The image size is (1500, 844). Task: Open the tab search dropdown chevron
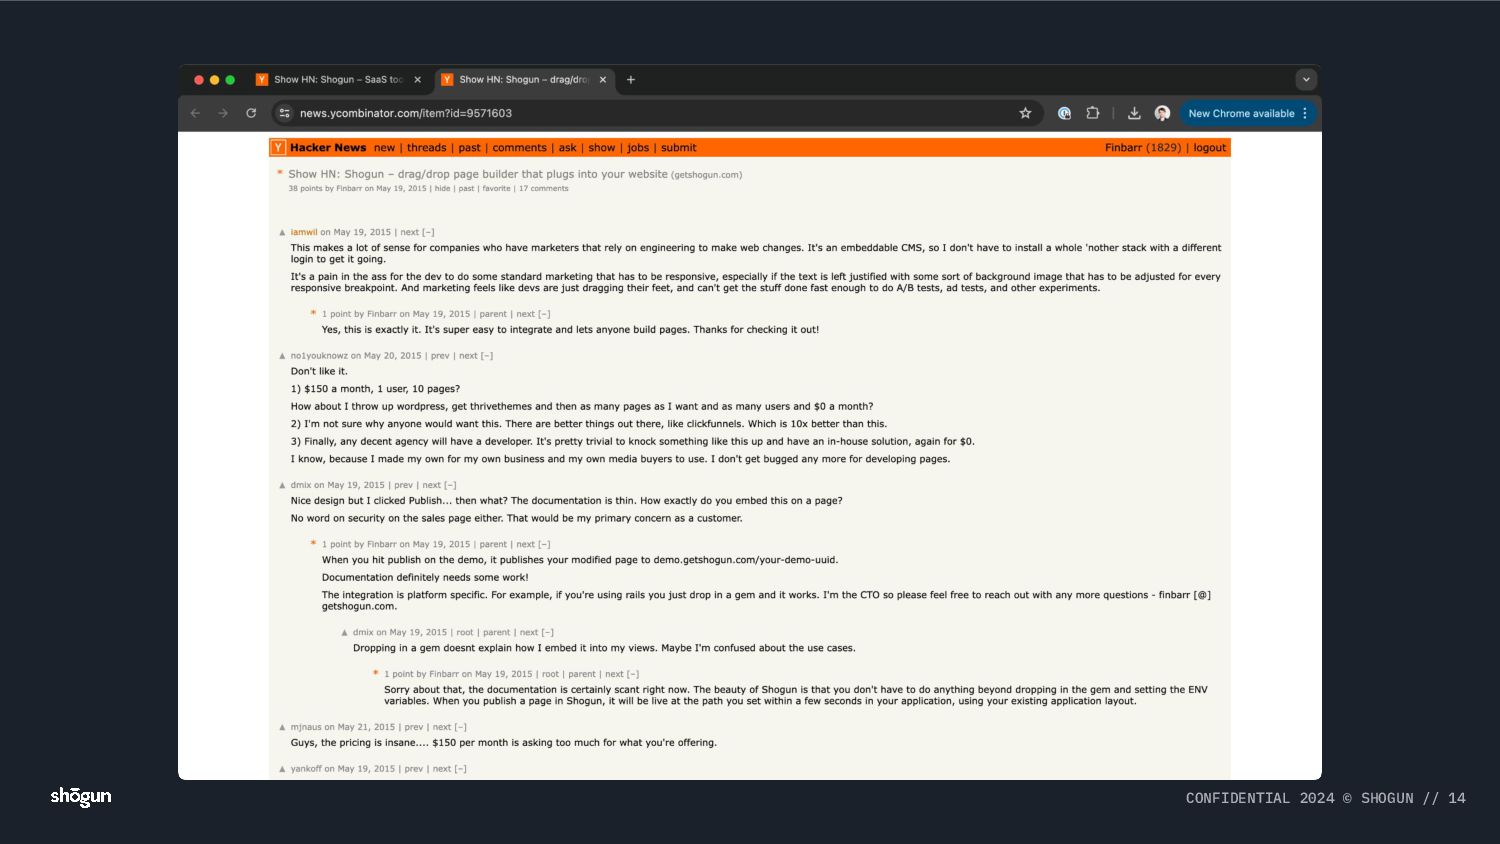click(1306, 79)
